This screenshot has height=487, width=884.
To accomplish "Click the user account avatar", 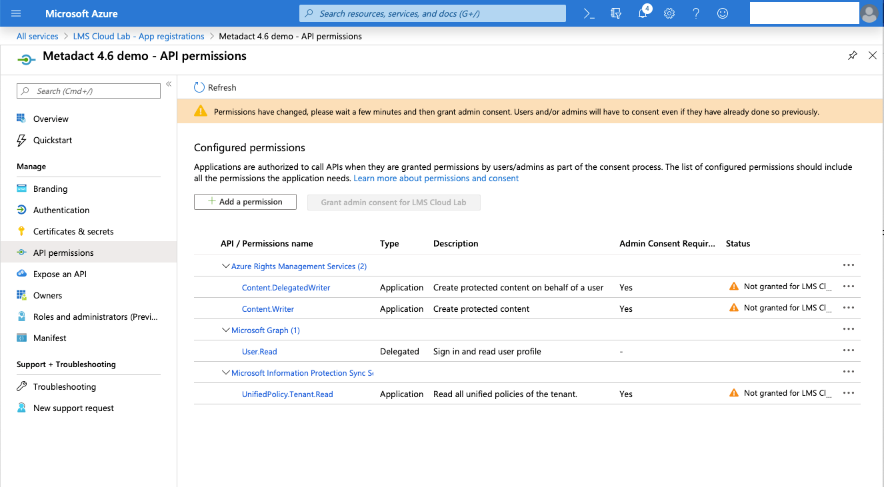I will 869,14.
